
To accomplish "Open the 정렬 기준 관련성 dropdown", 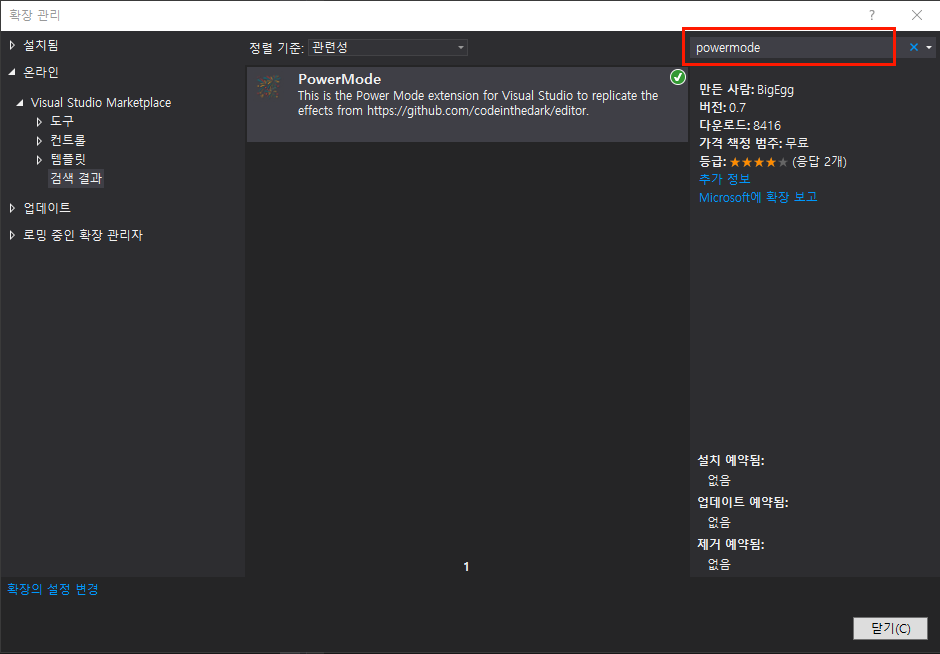I will (388, 47).
